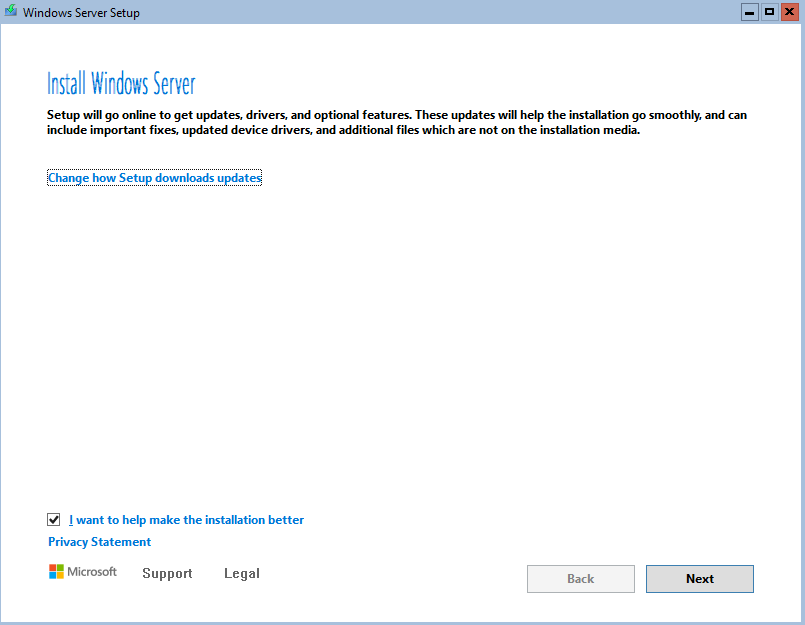Click the Support footer link
Viewport: 805px width, 625px height.
[x=167, y=573]
